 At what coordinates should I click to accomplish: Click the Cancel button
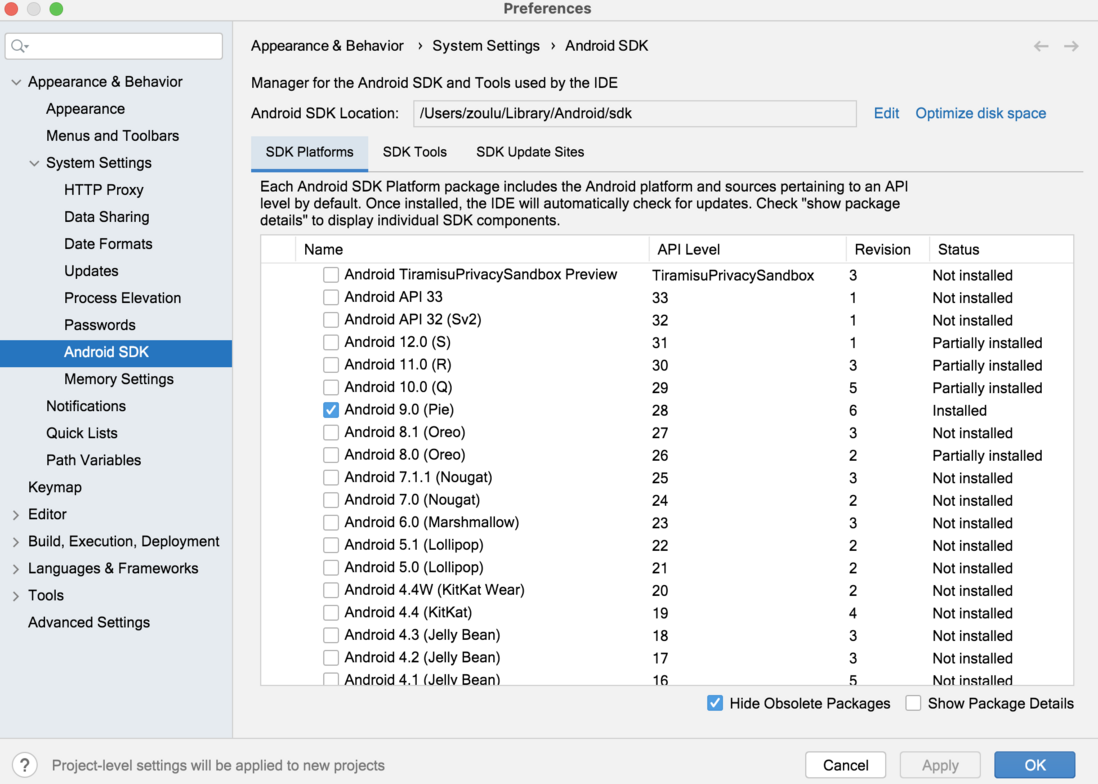(845, 765)
